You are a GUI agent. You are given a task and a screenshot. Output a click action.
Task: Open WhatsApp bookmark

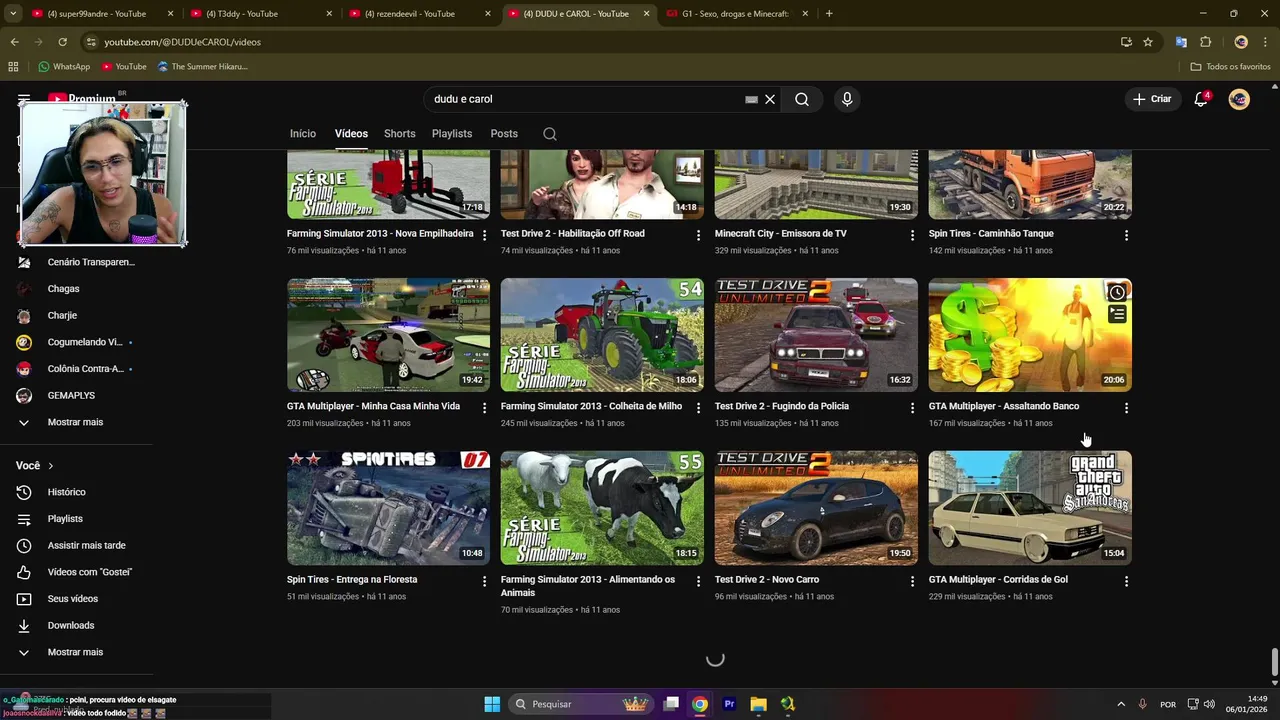tap(64, 67)
